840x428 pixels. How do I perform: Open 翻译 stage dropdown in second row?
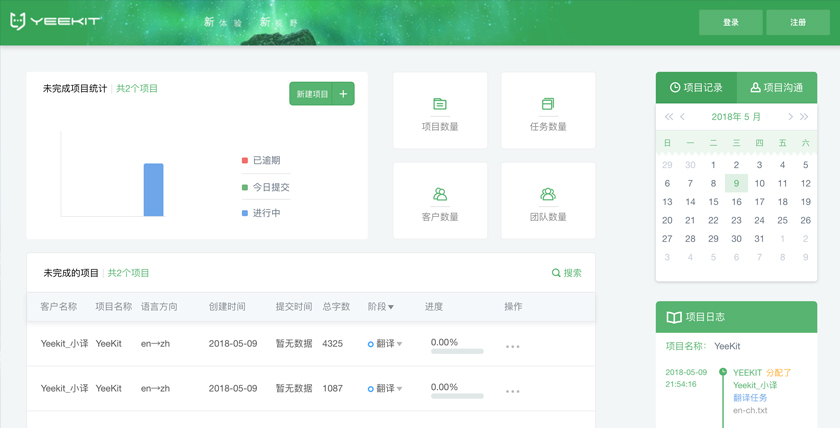[x=400, y=389]
